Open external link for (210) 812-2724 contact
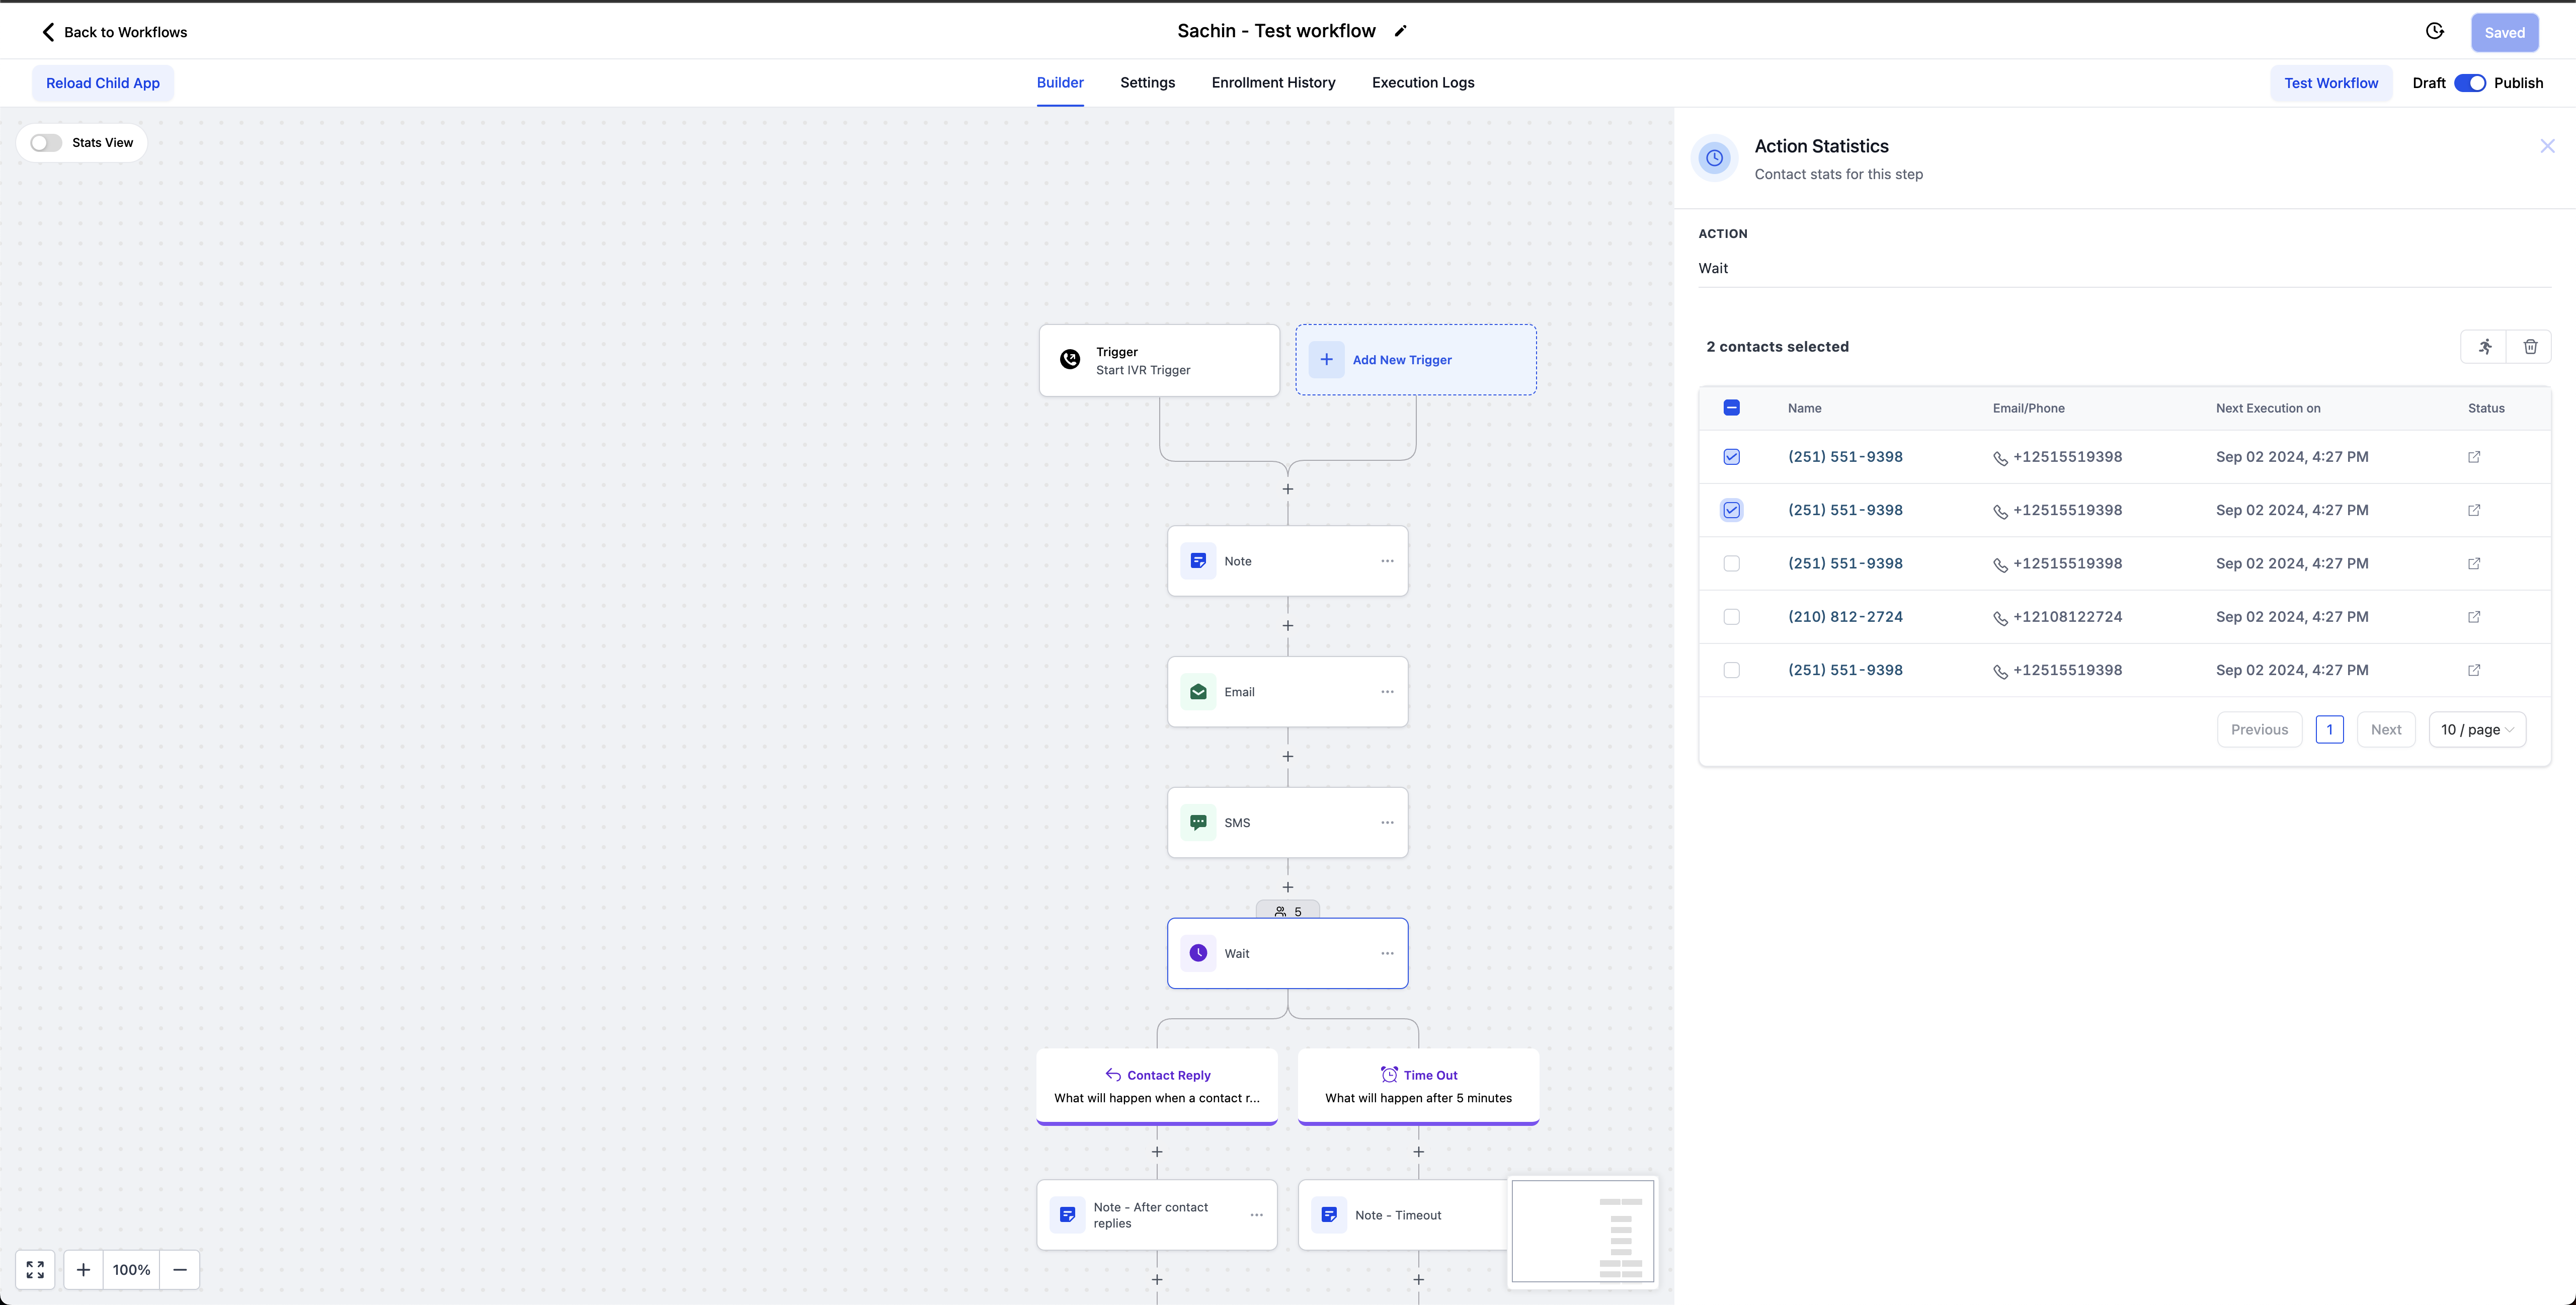The width and height of the screenshot is (2576, 1305). pyautogui.click(x=2474, y=617)
